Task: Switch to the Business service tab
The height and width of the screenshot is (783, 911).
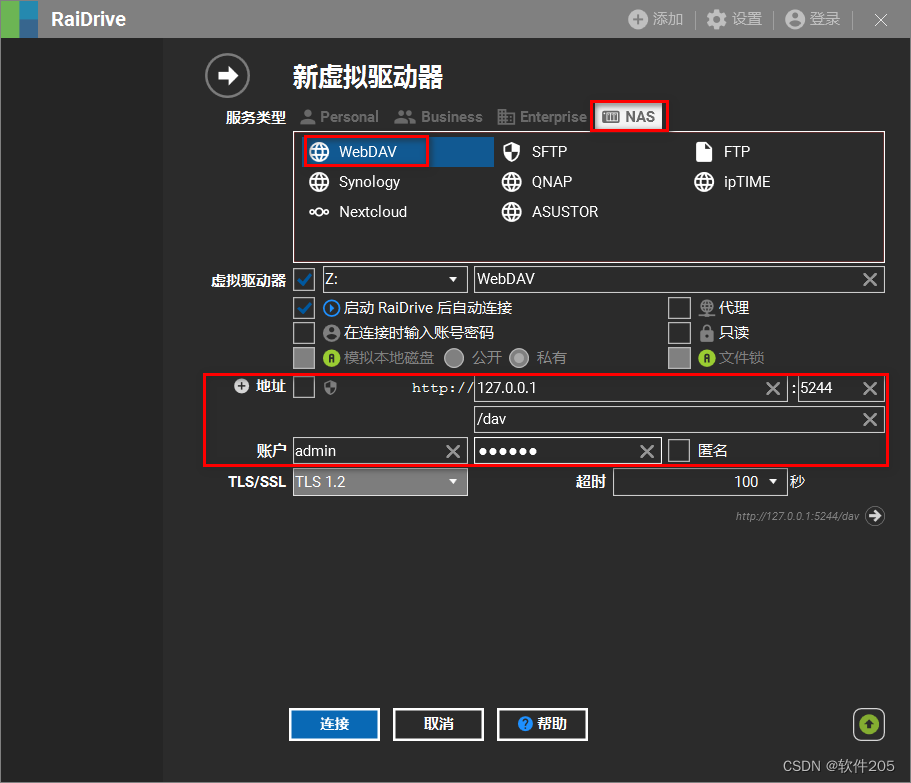Action: [438, 117]
